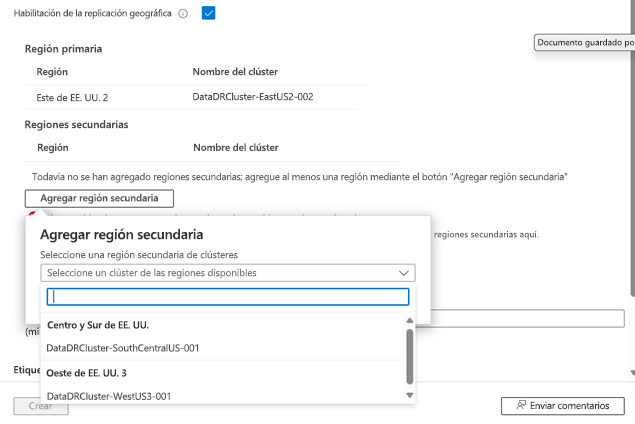Click the Oeste de EE. UU. 3 group header
The width and height of the screenshot is (635, 424).
point(86,373)
